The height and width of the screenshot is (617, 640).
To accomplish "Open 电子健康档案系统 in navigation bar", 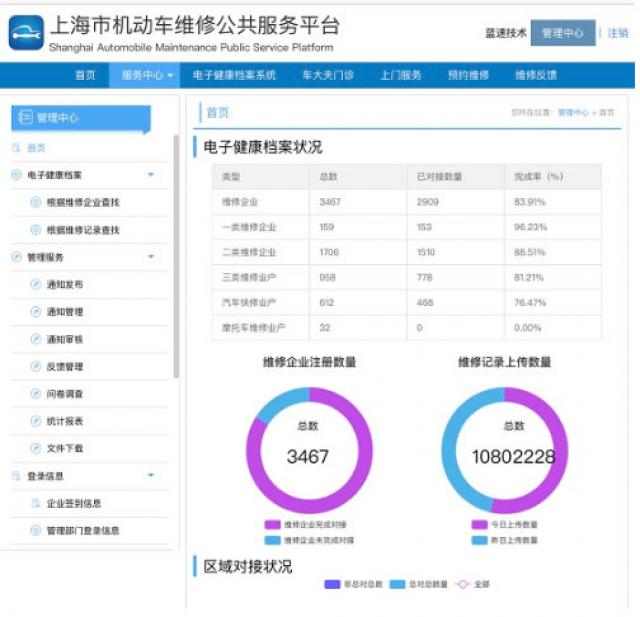I will 234,75.
